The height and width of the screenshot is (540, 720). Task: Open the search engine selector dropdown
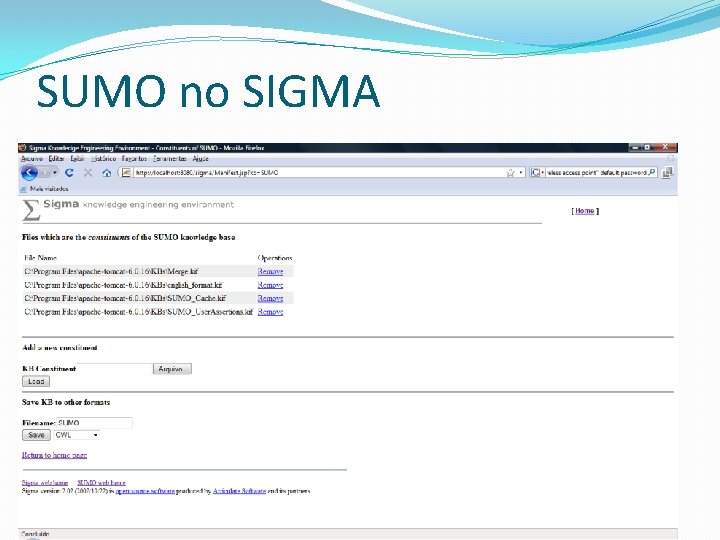point(537,173)
